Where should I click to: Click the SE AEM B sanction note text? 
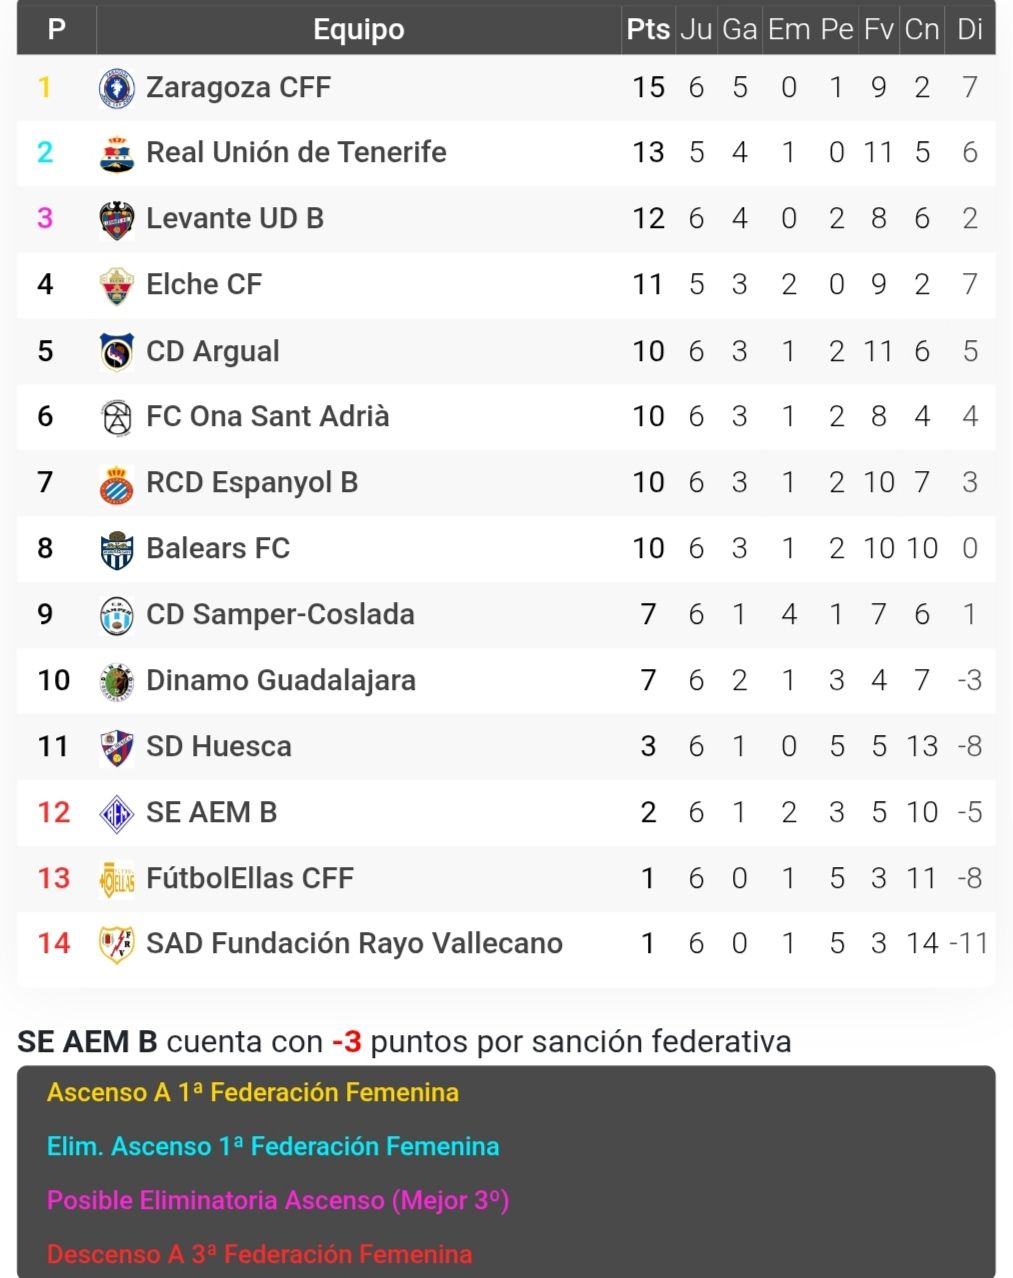(x=404, y=1042)
